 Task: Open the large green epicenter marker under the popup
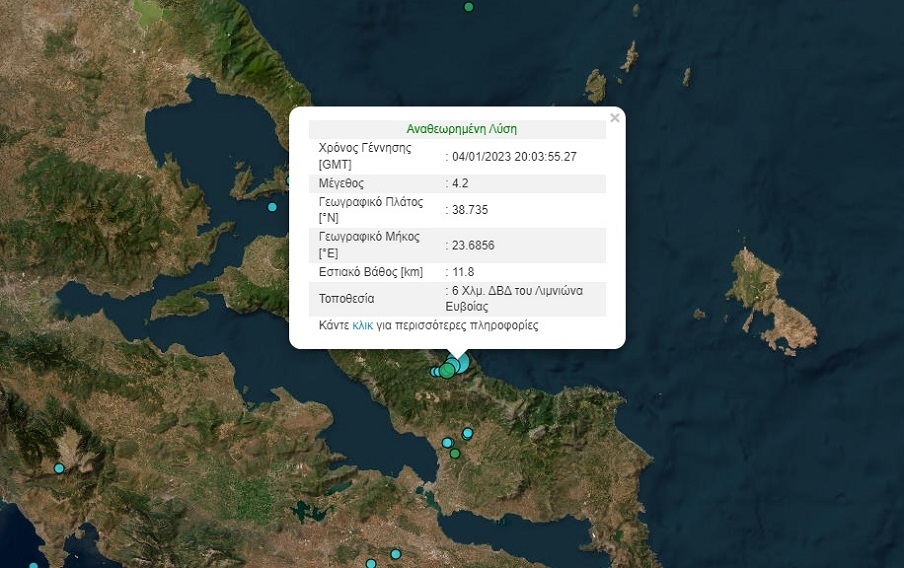[x=447, y=371]
